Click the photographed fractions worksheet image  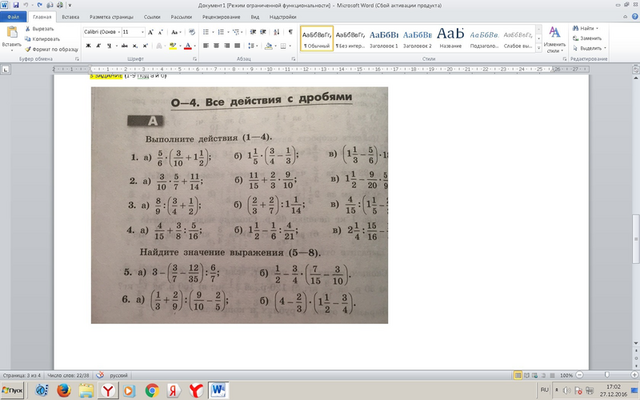239,205
